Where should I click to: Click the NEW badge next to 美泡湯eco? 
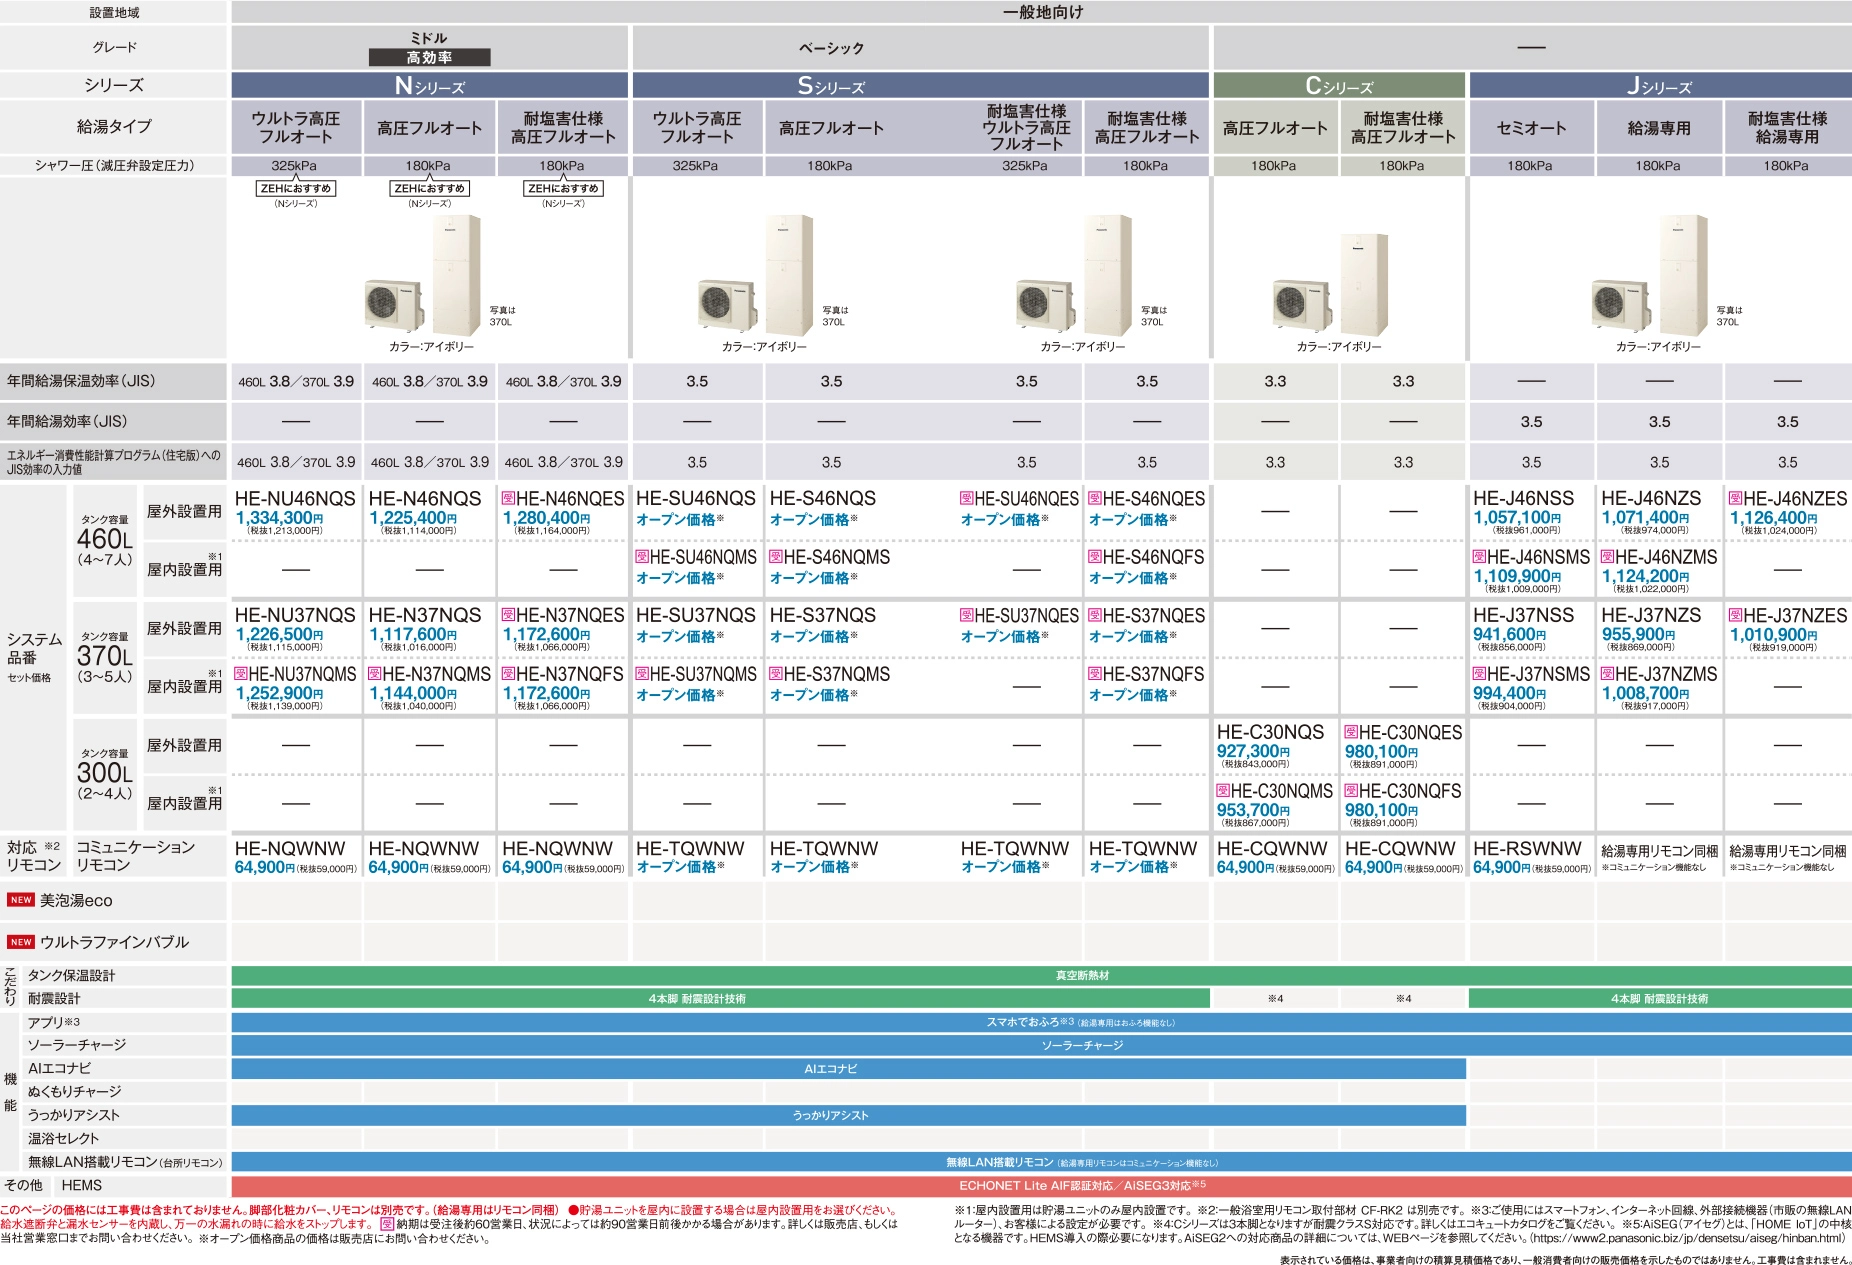click(20, 900)
